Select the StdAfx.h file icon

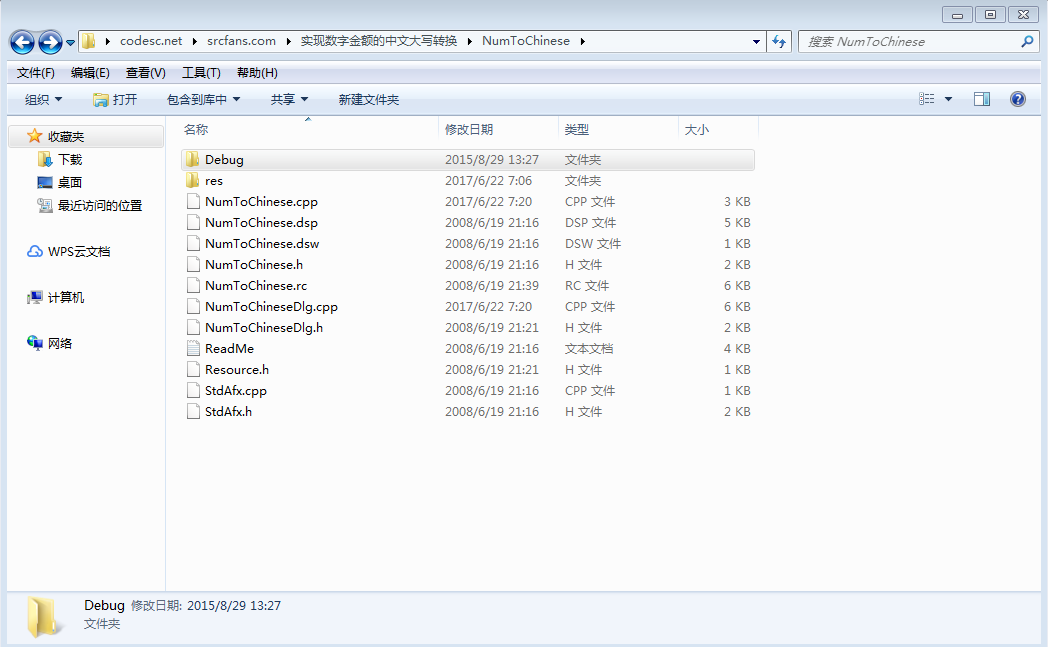click(x=193, y=411)
